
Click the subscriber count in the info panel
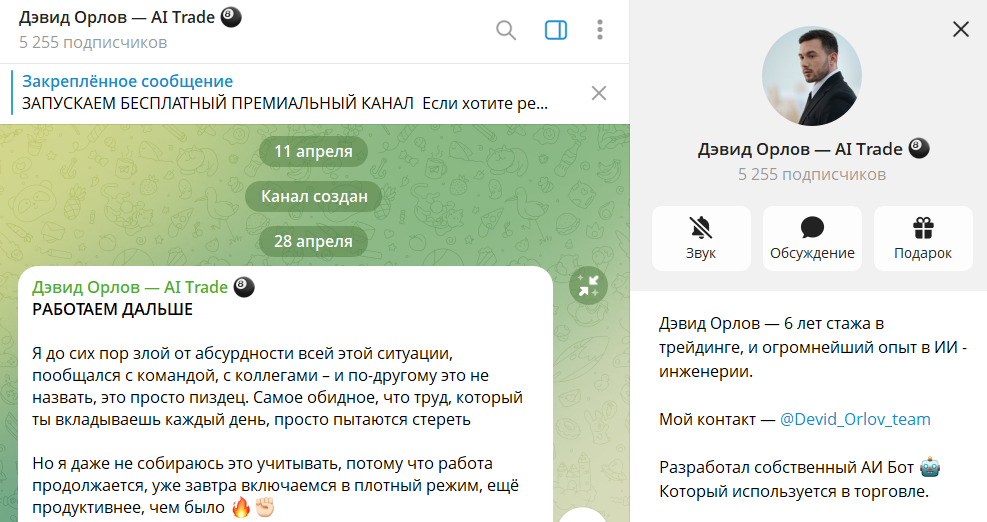pyautogui.click(x=811, y=174)
